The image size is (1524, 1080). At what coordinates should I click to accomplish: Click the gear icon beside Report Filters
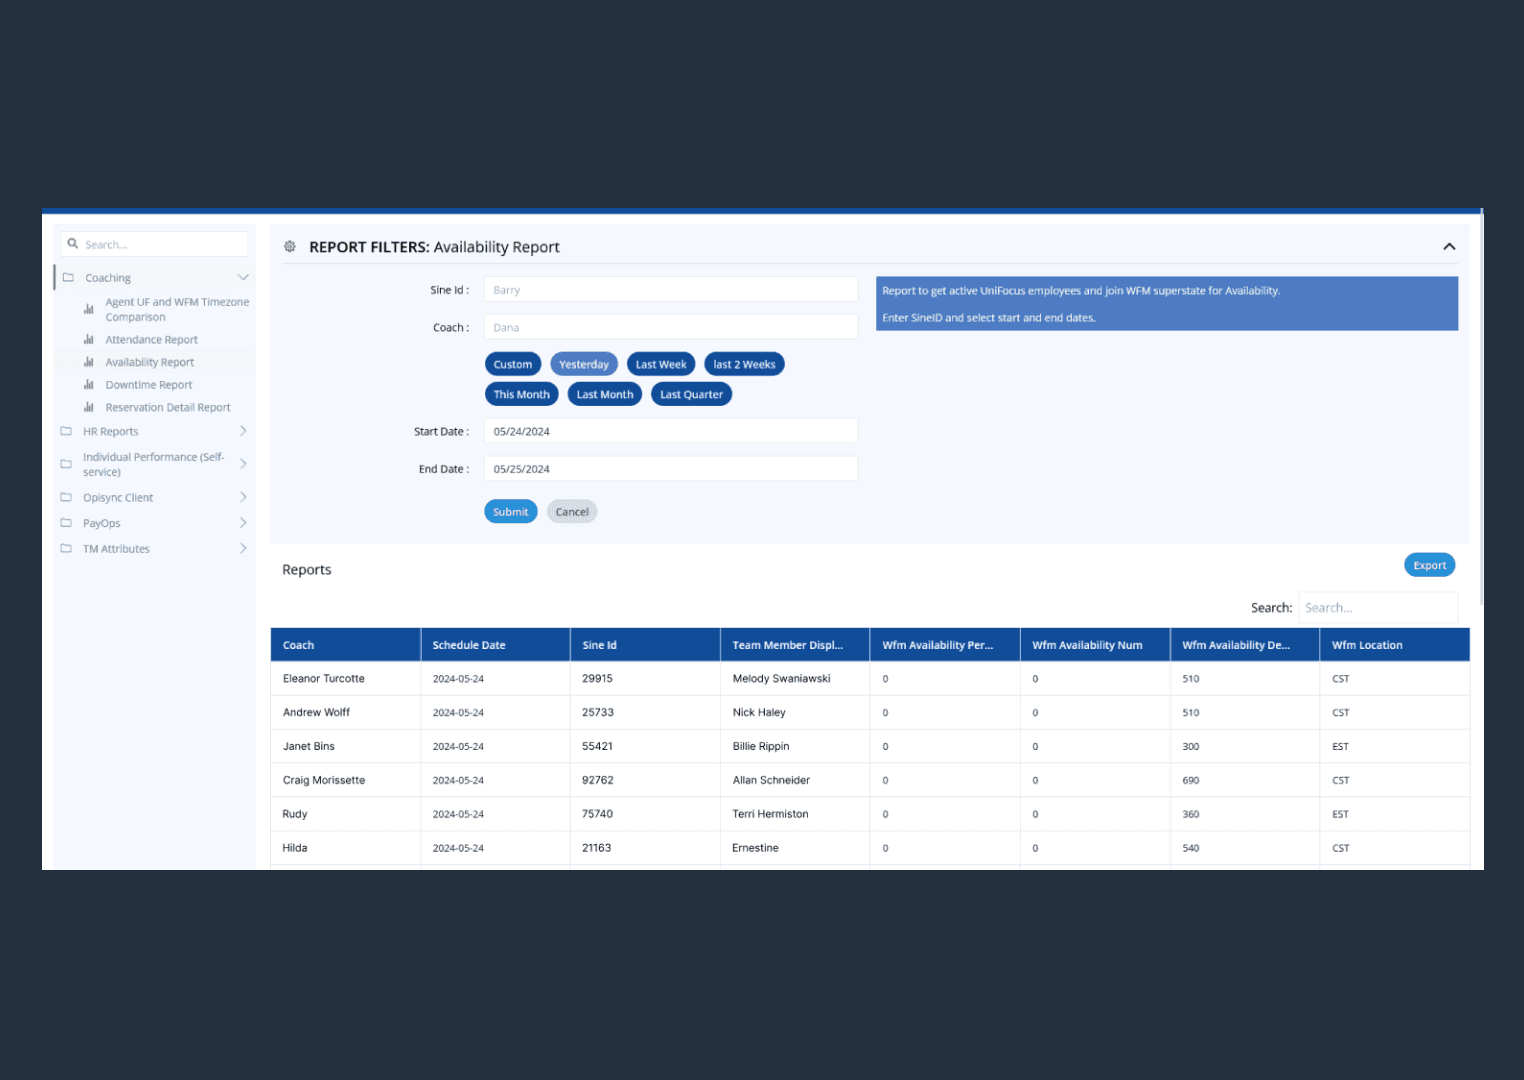(290, 247)
